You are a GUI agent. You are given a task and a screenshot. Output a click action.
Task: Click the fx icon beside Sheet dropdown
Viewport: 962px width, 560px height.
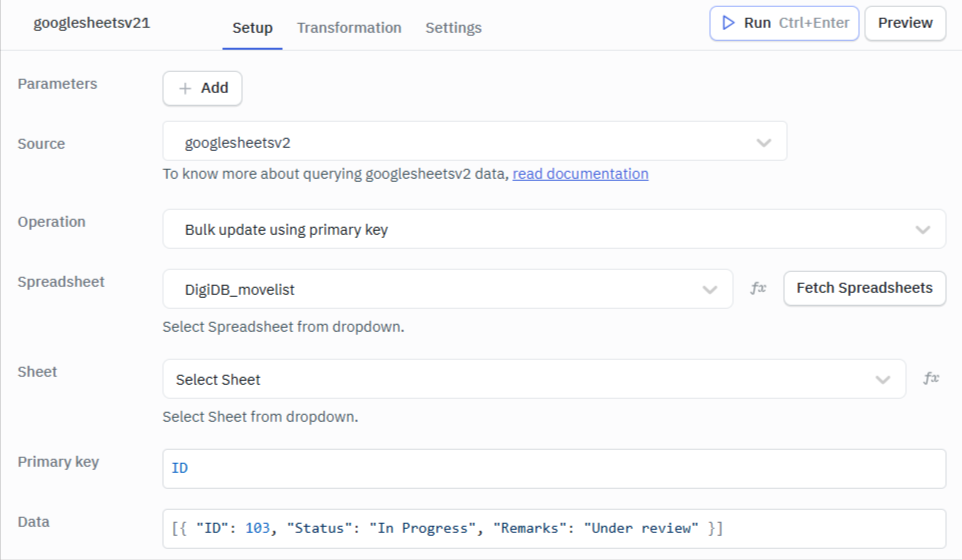click(x=931, y=379)
